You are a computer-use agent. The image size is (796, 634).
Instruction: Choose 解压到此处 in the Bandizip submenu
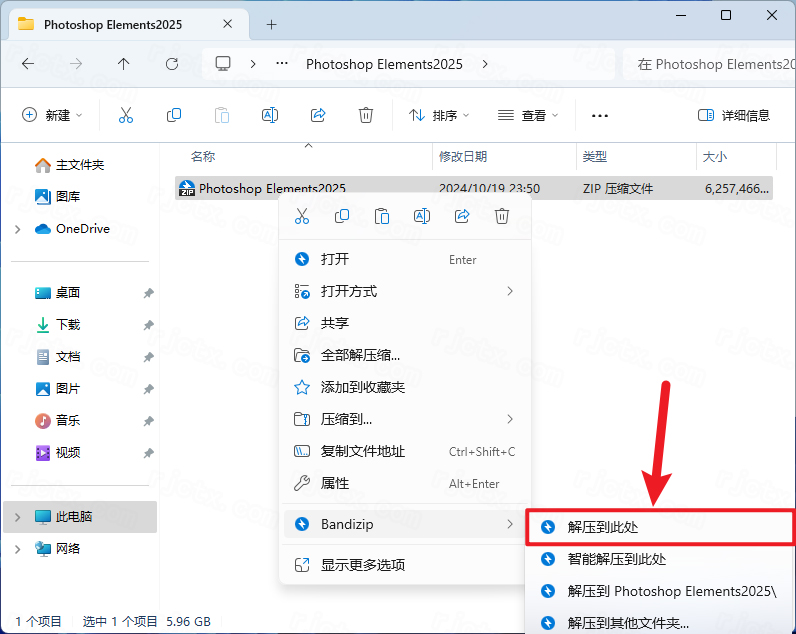point(660,527)
